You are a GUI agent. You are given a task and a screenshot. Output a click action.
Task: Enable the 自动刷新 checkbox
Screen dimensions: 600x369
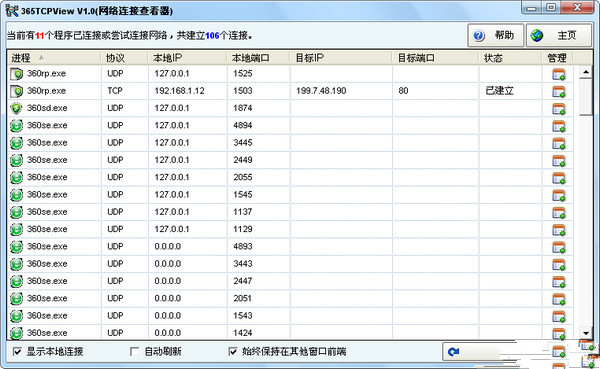[134, 351]
